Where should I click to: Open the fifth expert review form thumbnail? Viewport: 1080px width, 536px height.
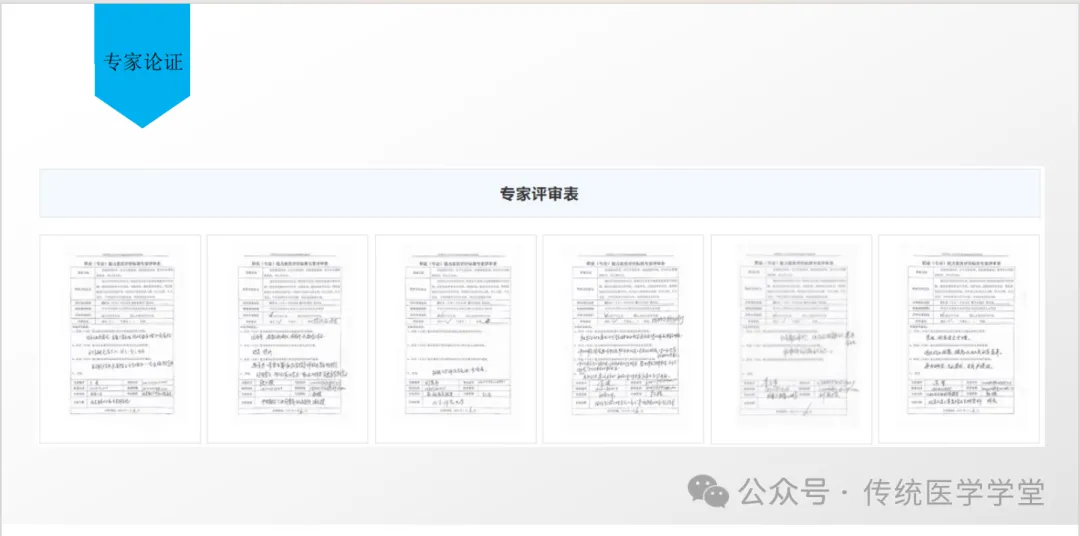pos(791,339)
